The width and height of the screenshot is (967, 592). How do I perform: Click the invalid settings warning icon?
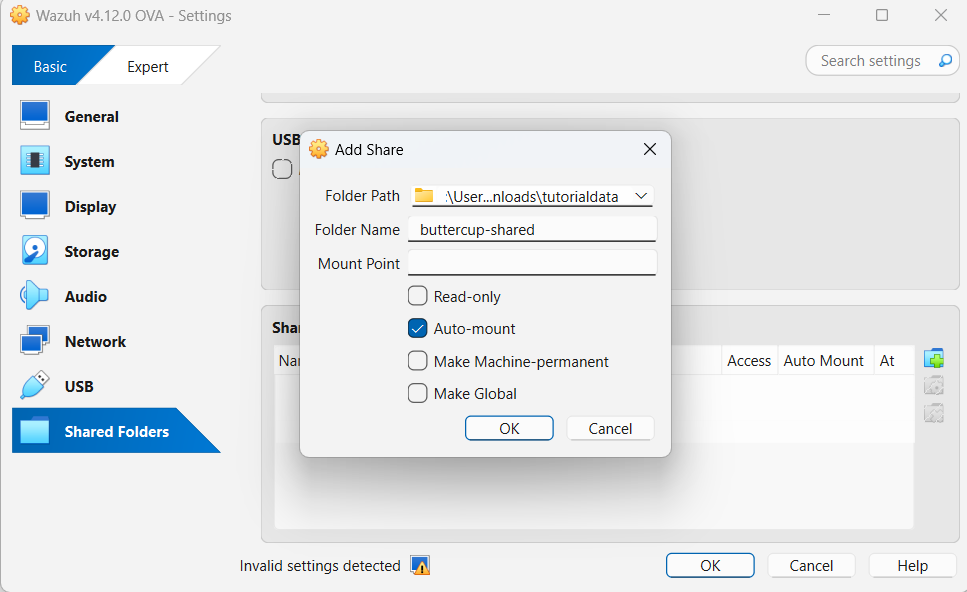[x=421, y=566]
